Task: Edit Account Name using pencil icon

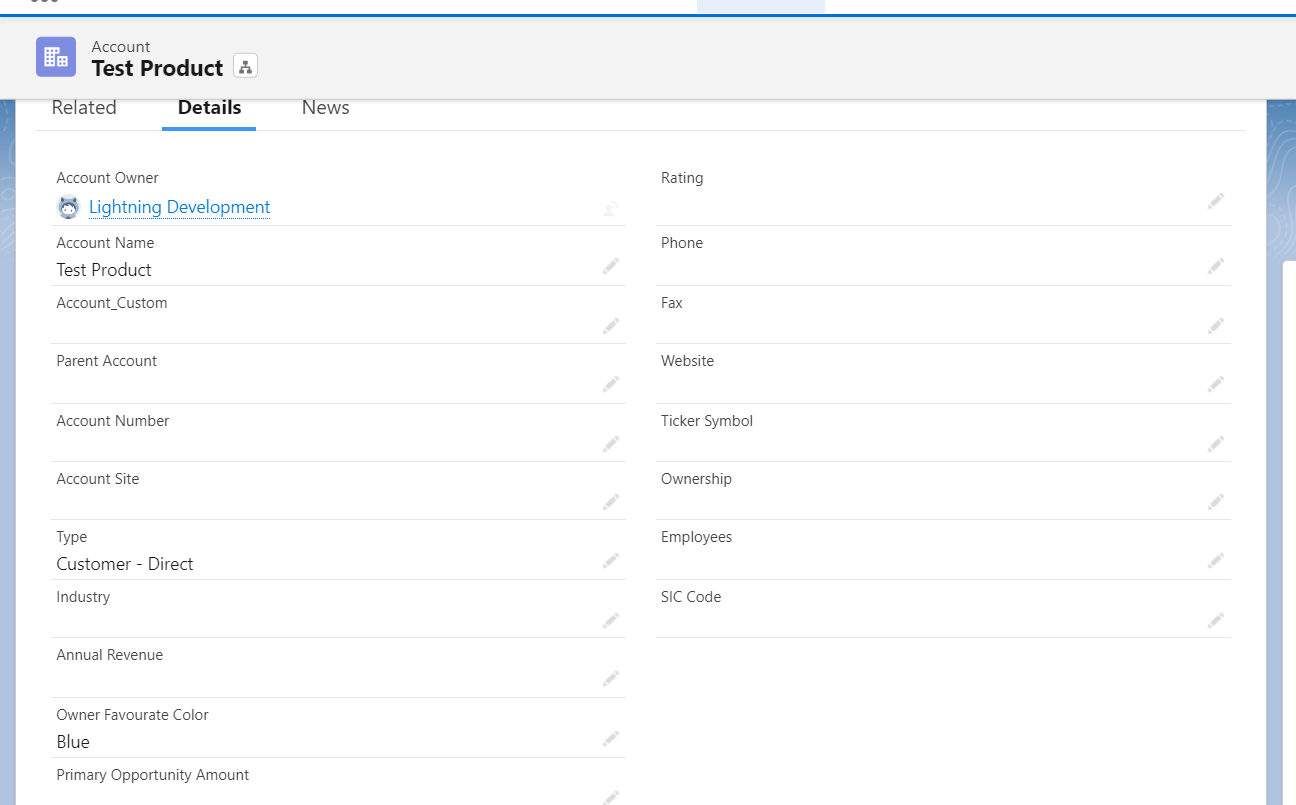Action: click(610, 266)
